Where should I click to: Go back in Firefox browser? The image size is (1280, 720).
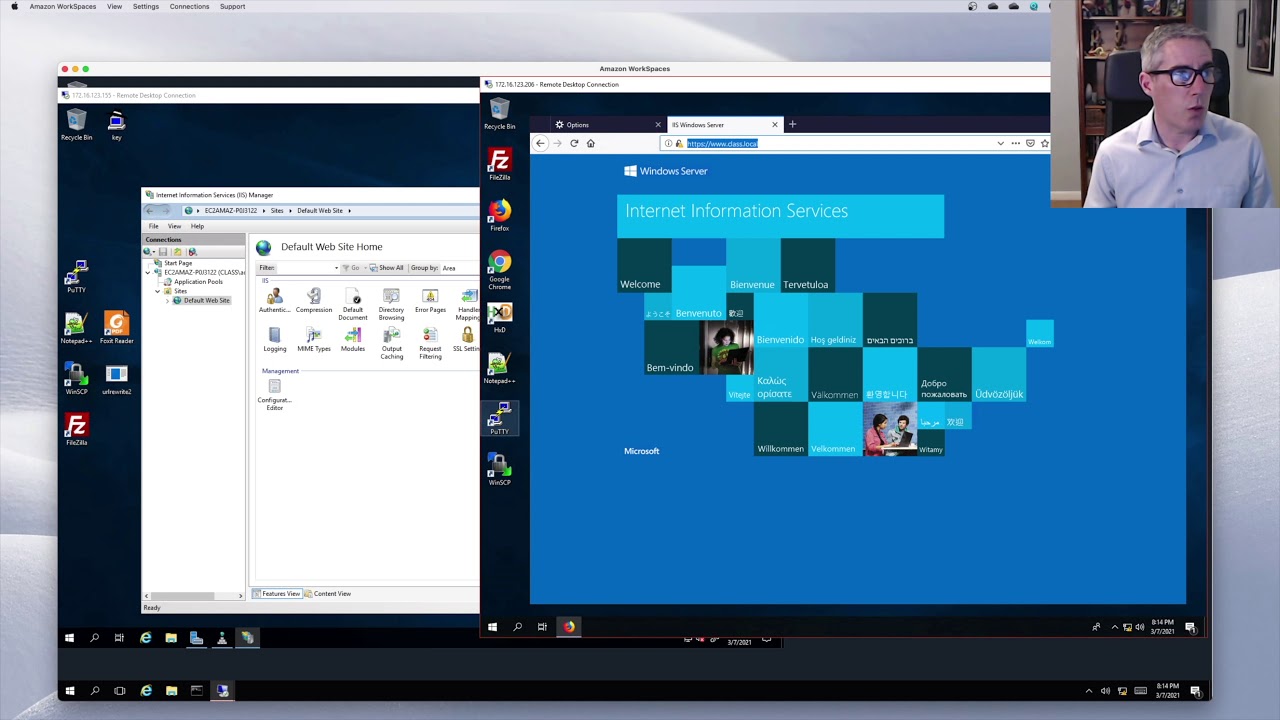click(x=540, y=143)
